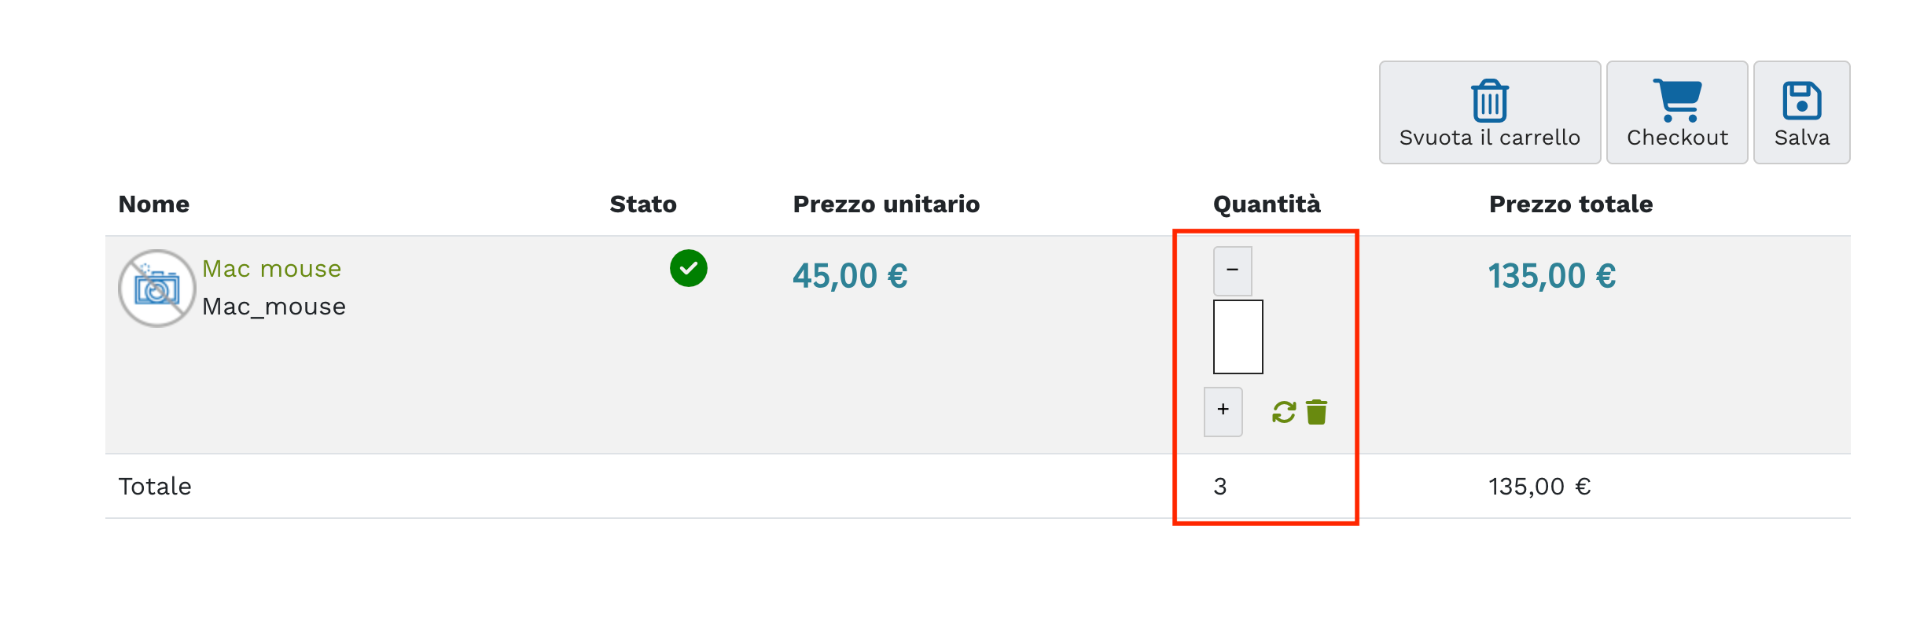The height and width of the screenshot is (632, 1919).
Task: Click the Nome column header
Action: tap(154, 204)
